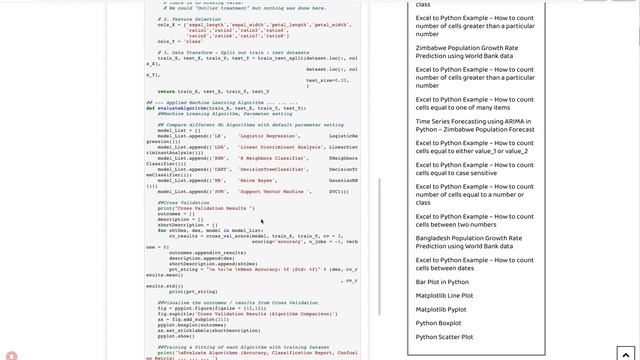
Task: Open Time Series Forecasting using ARIMA link
Action: click(x=475, y=125)
